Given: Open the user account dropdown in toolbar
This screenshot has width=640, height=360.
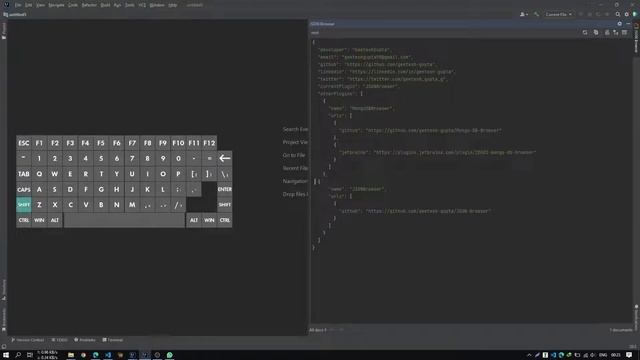Looking at the screenshot, I should (524, 14).
